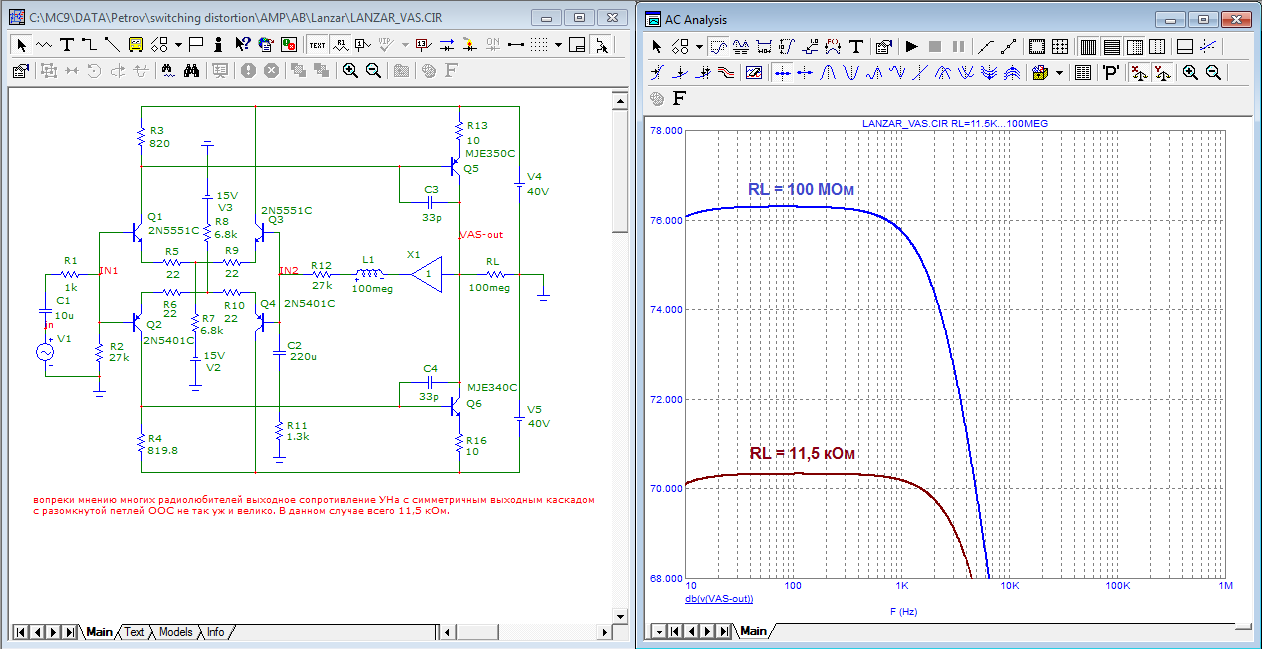Click the Help pointer question-mark icon
The height and width of the screenshot is (649, 1262).
click(243, 45)
